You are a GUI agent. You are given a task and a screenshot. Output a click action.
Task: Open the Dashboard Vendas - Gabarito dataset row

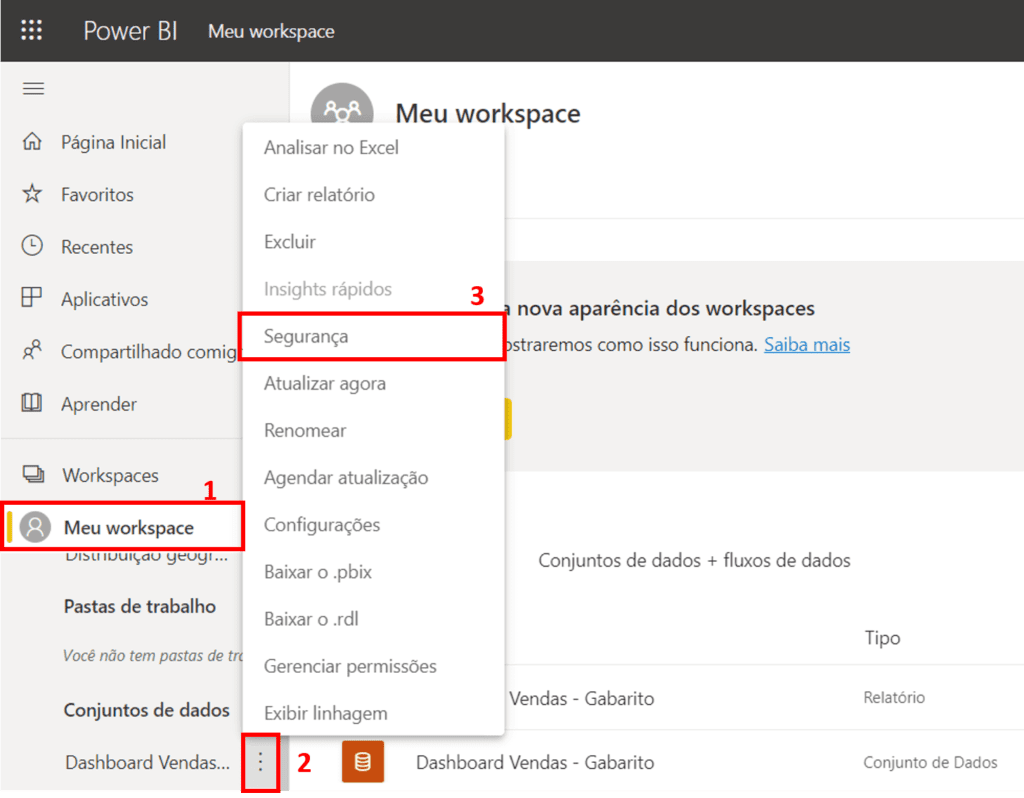tap(535, 762)
